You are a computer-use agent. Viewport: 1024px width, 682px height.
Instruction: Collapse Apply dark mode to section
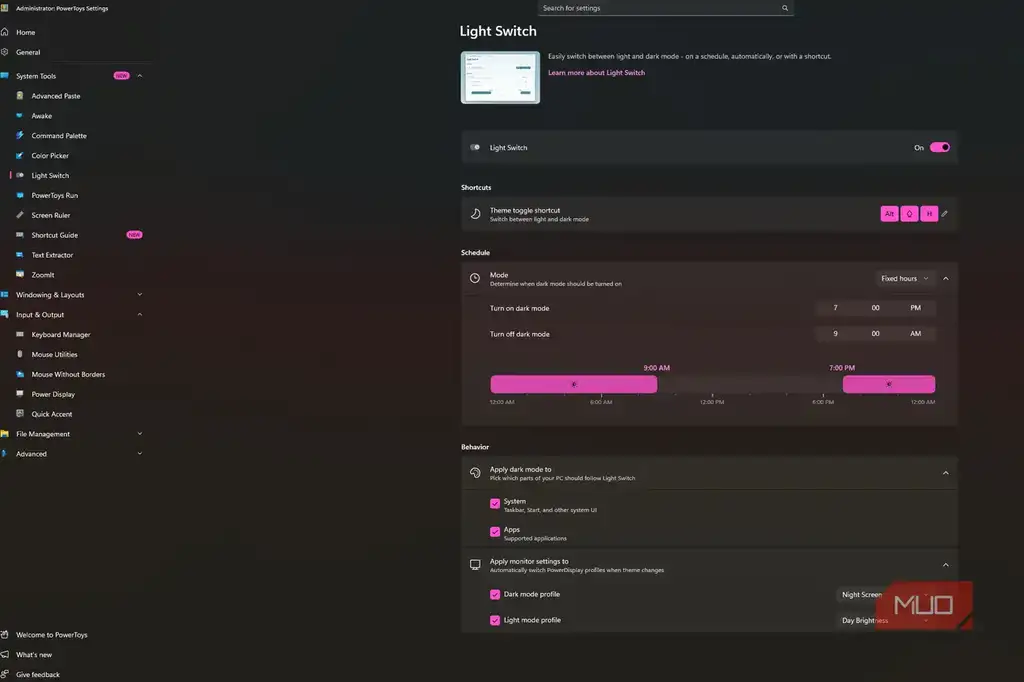point(946,473)
